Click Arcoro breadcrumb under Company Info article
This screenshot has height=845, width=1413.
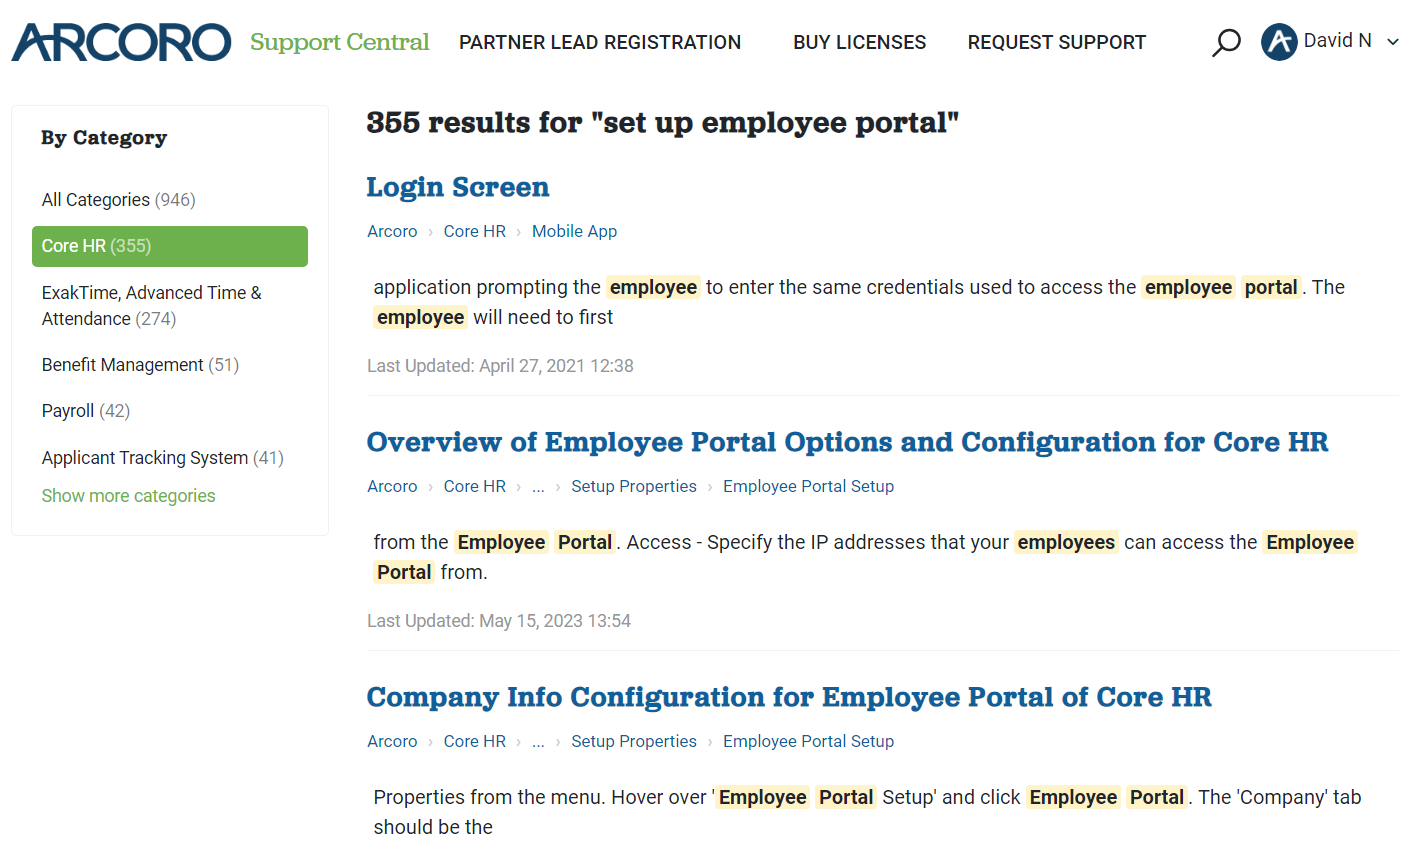click(392, 741)
